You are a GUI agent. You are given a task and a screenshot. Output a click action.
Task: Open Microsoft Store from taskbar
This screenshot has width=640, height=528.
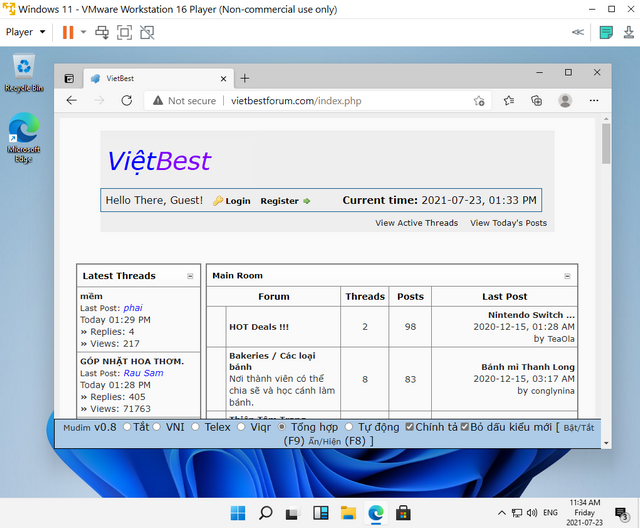(x=403, y=513)
